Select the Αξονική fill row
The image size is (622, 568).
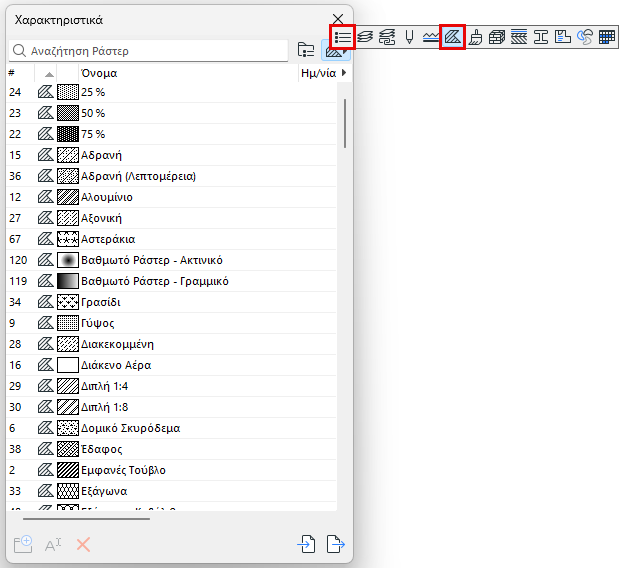pos(171,218)
